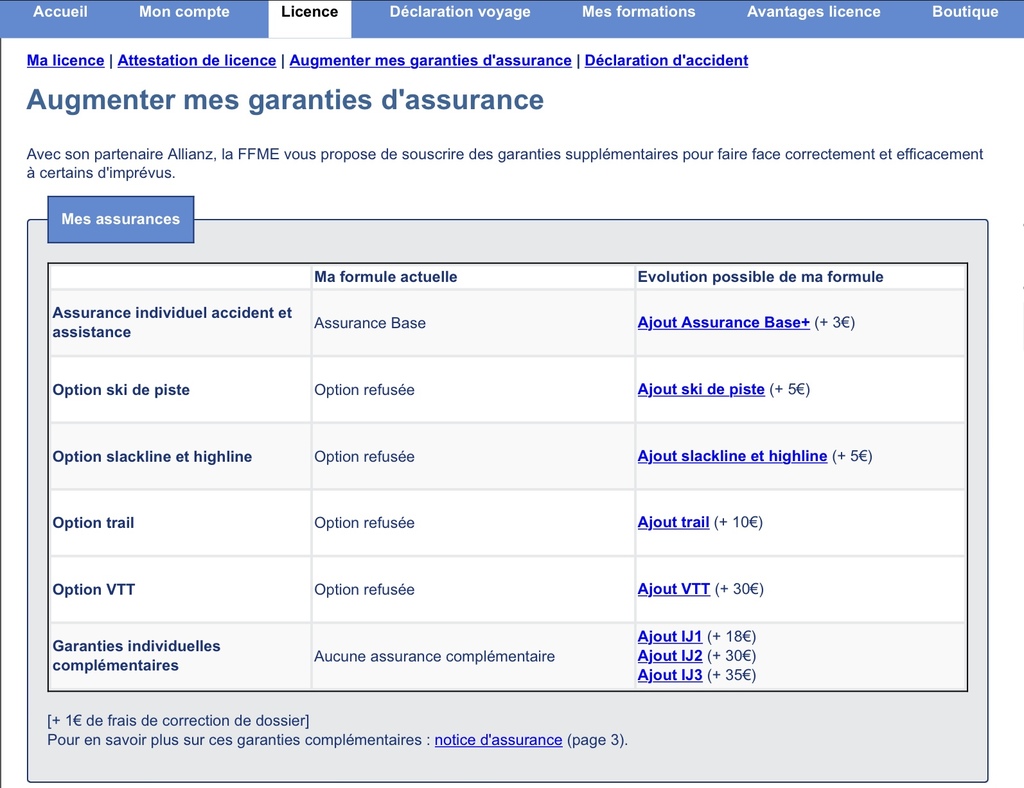This screenshot has width=1024, height=788.
Task: Click Ajout Assurance Base+ link
Action: pos(724,323)
